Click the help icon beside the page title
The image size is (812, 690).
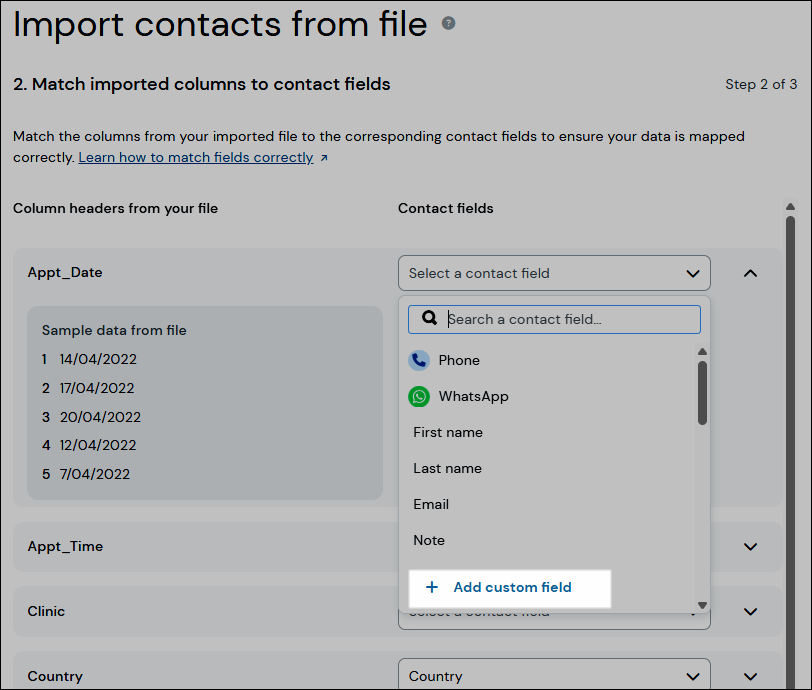point(447,21)
